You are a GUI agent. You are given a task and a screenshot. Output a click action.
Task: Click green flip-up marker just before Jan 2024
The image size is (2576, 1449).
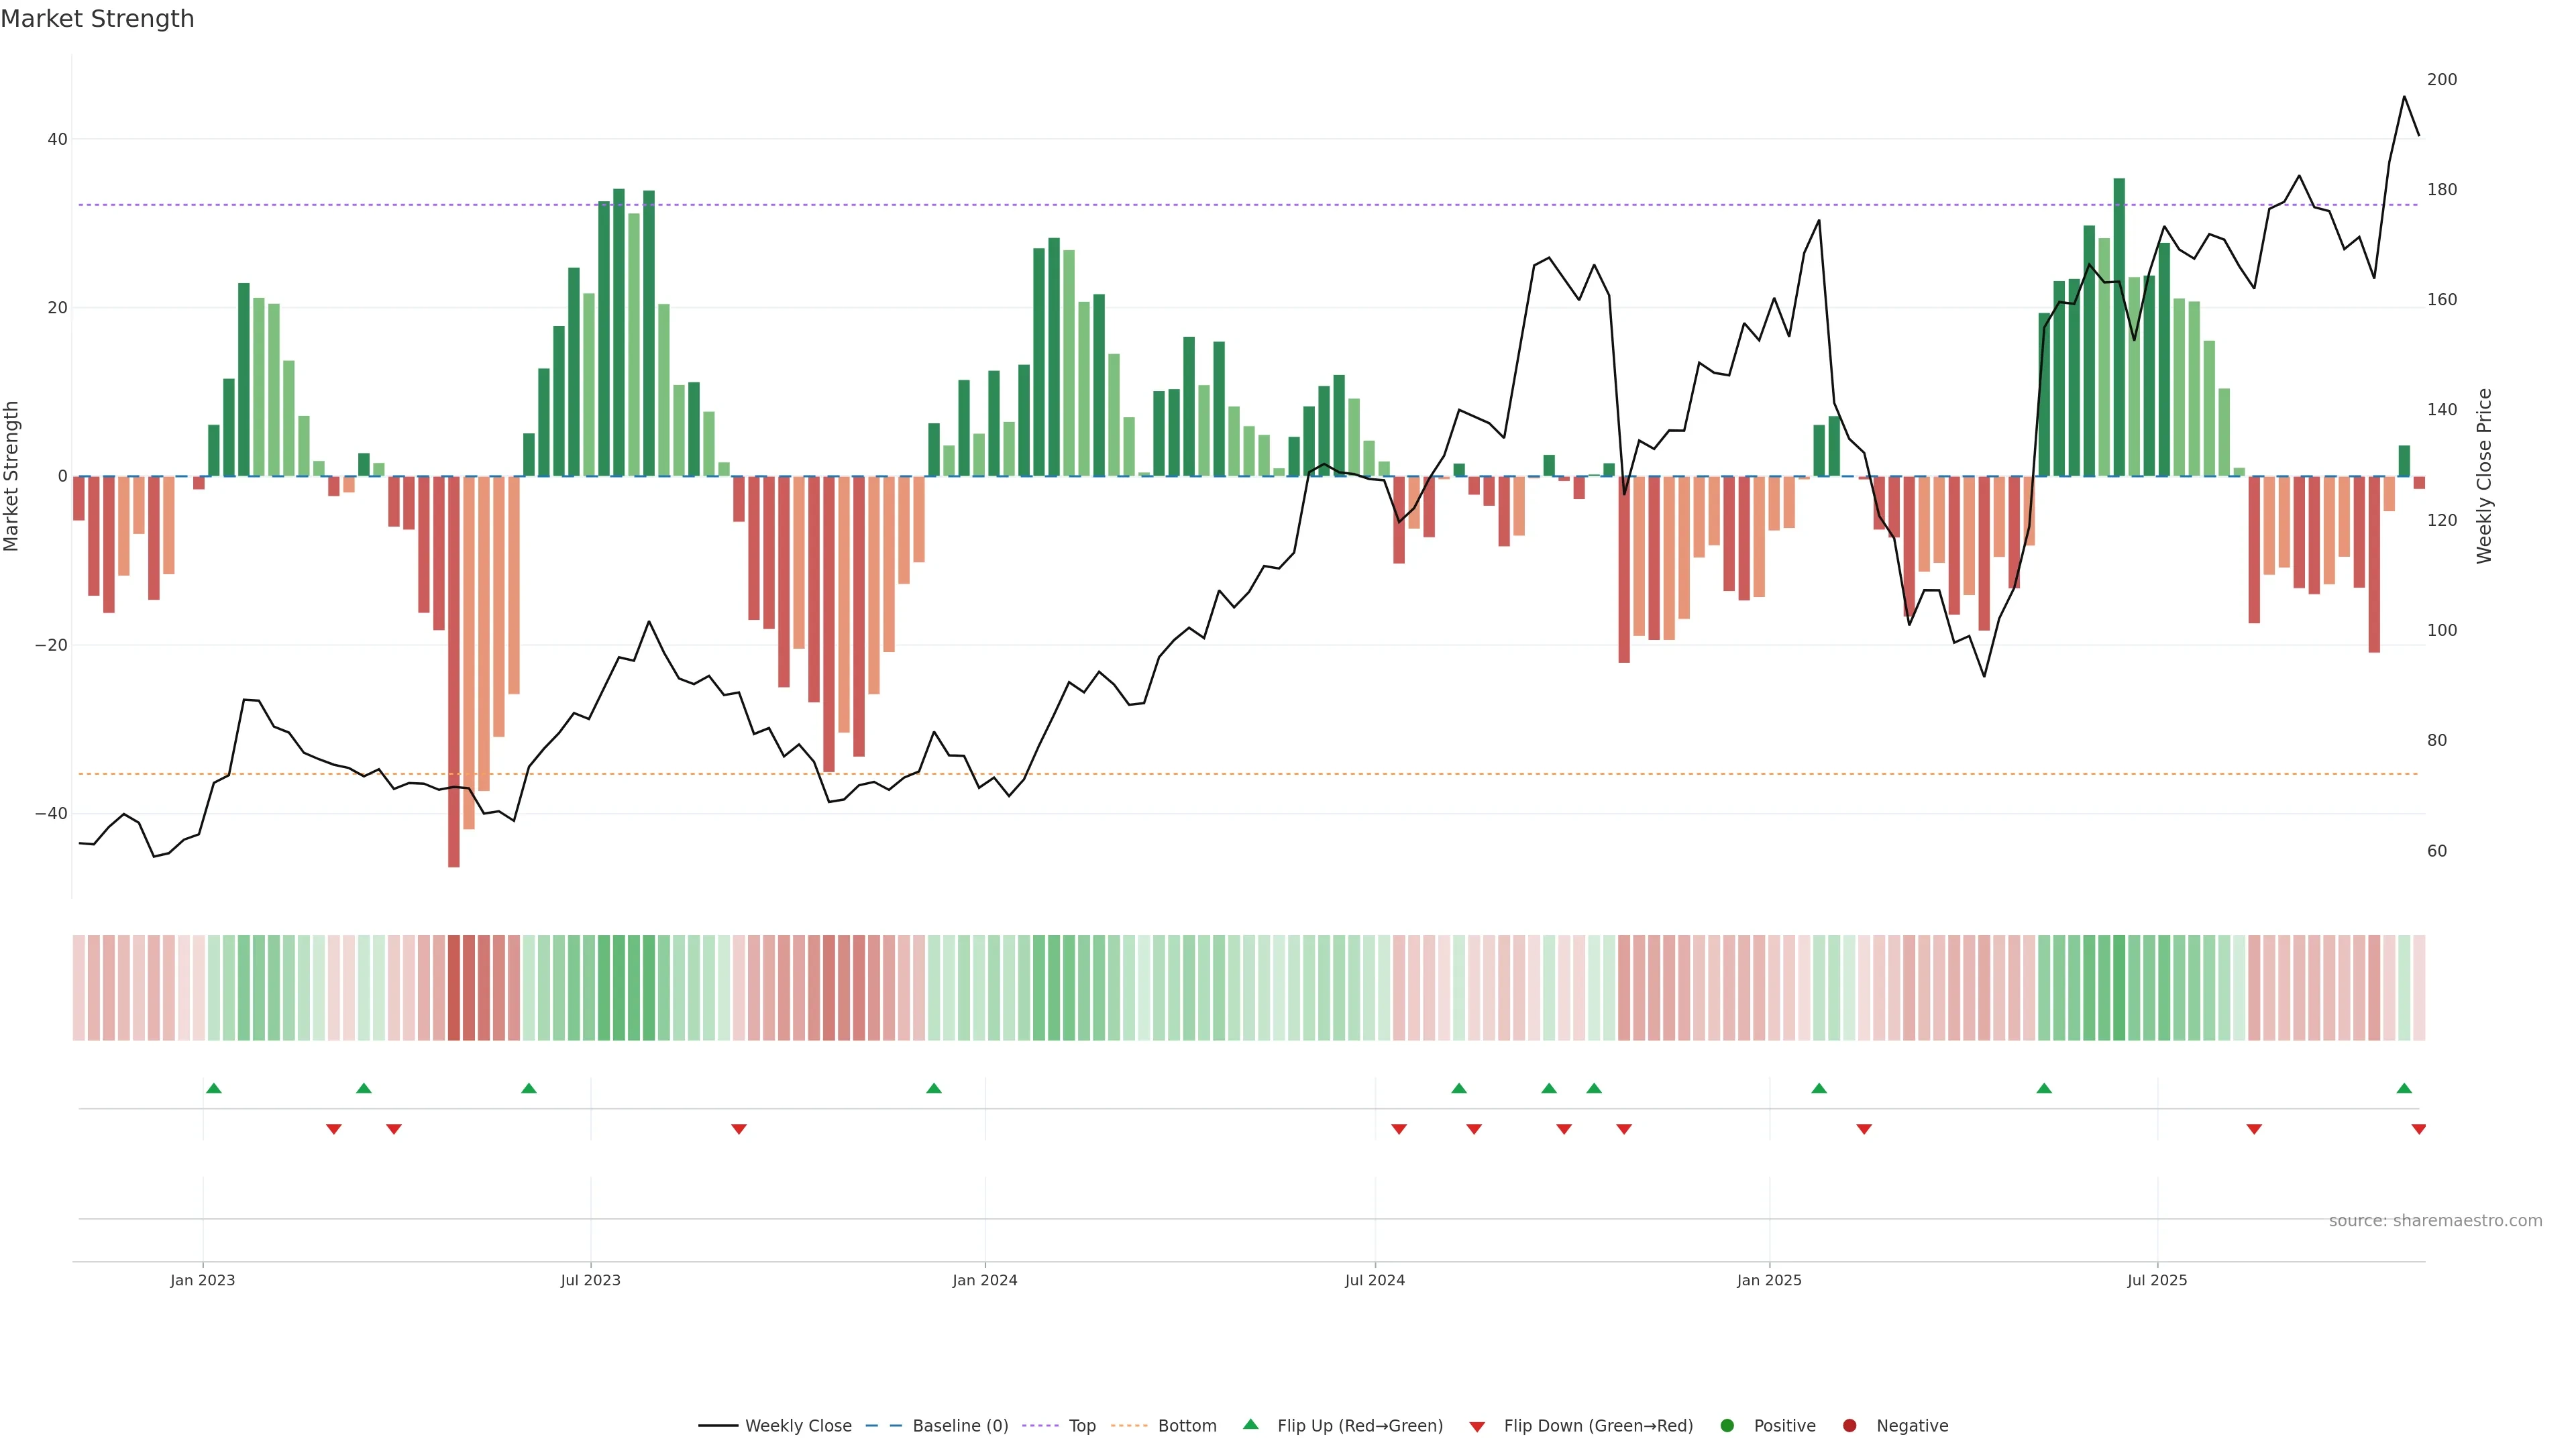[x=933, y=1088]
